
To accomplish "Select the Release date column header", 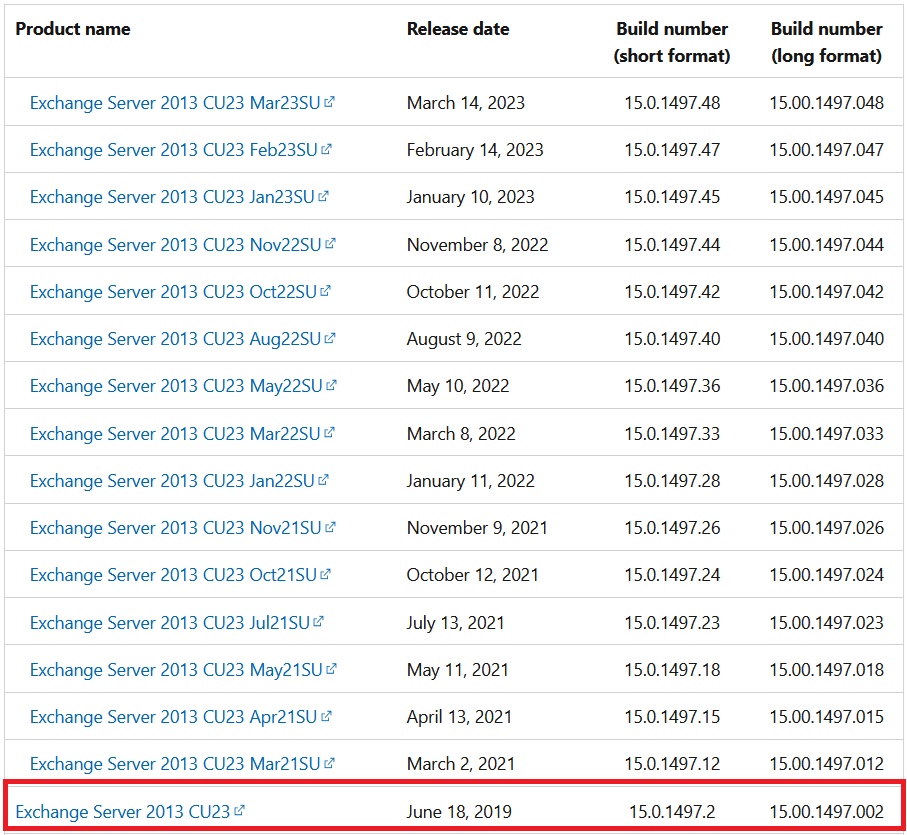I will pos(458,29).
